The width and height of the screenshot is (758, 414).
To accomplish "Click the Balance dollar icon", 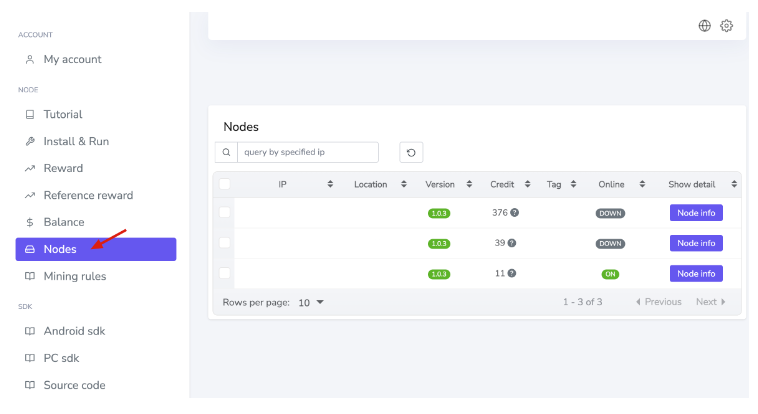I will [30, 222].
